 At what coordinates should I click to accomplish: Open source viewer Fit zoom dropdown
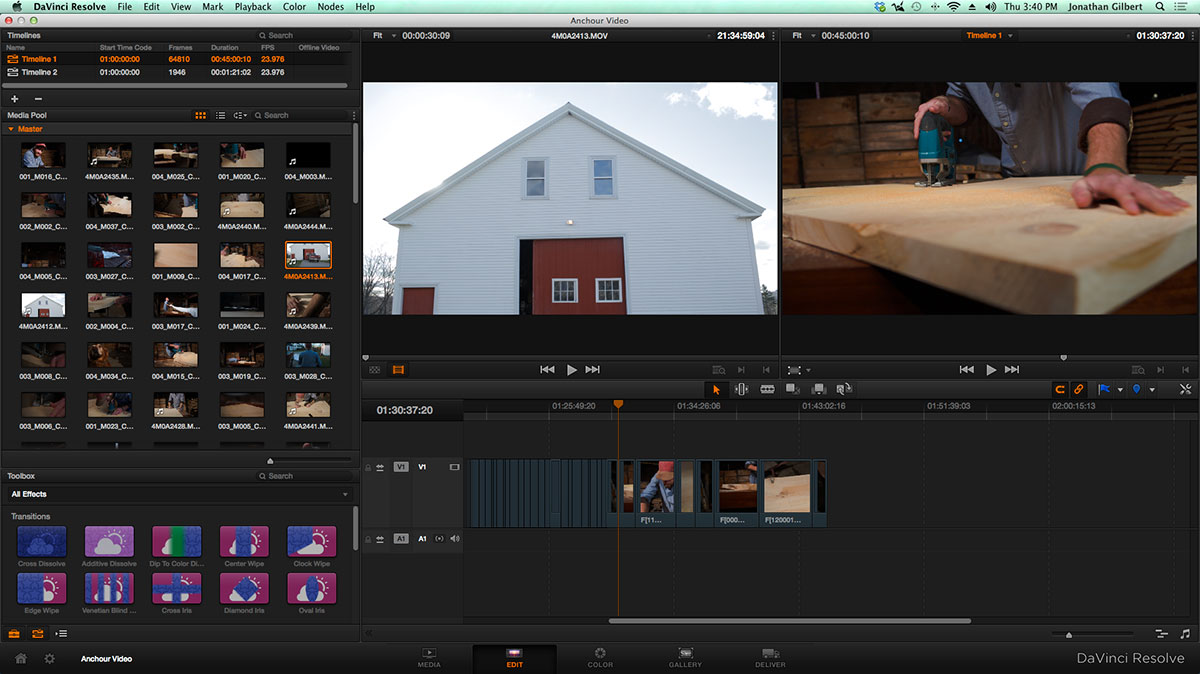tap(384, 36)
